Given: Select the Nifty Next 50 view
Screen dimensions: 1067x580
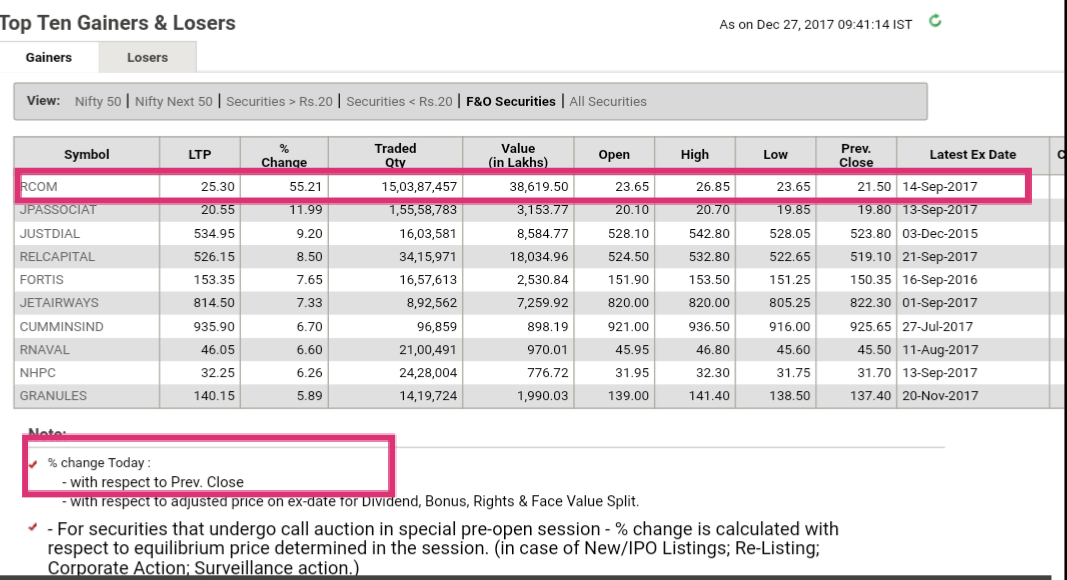Looking at the screenshot, I should pos(174,101).
